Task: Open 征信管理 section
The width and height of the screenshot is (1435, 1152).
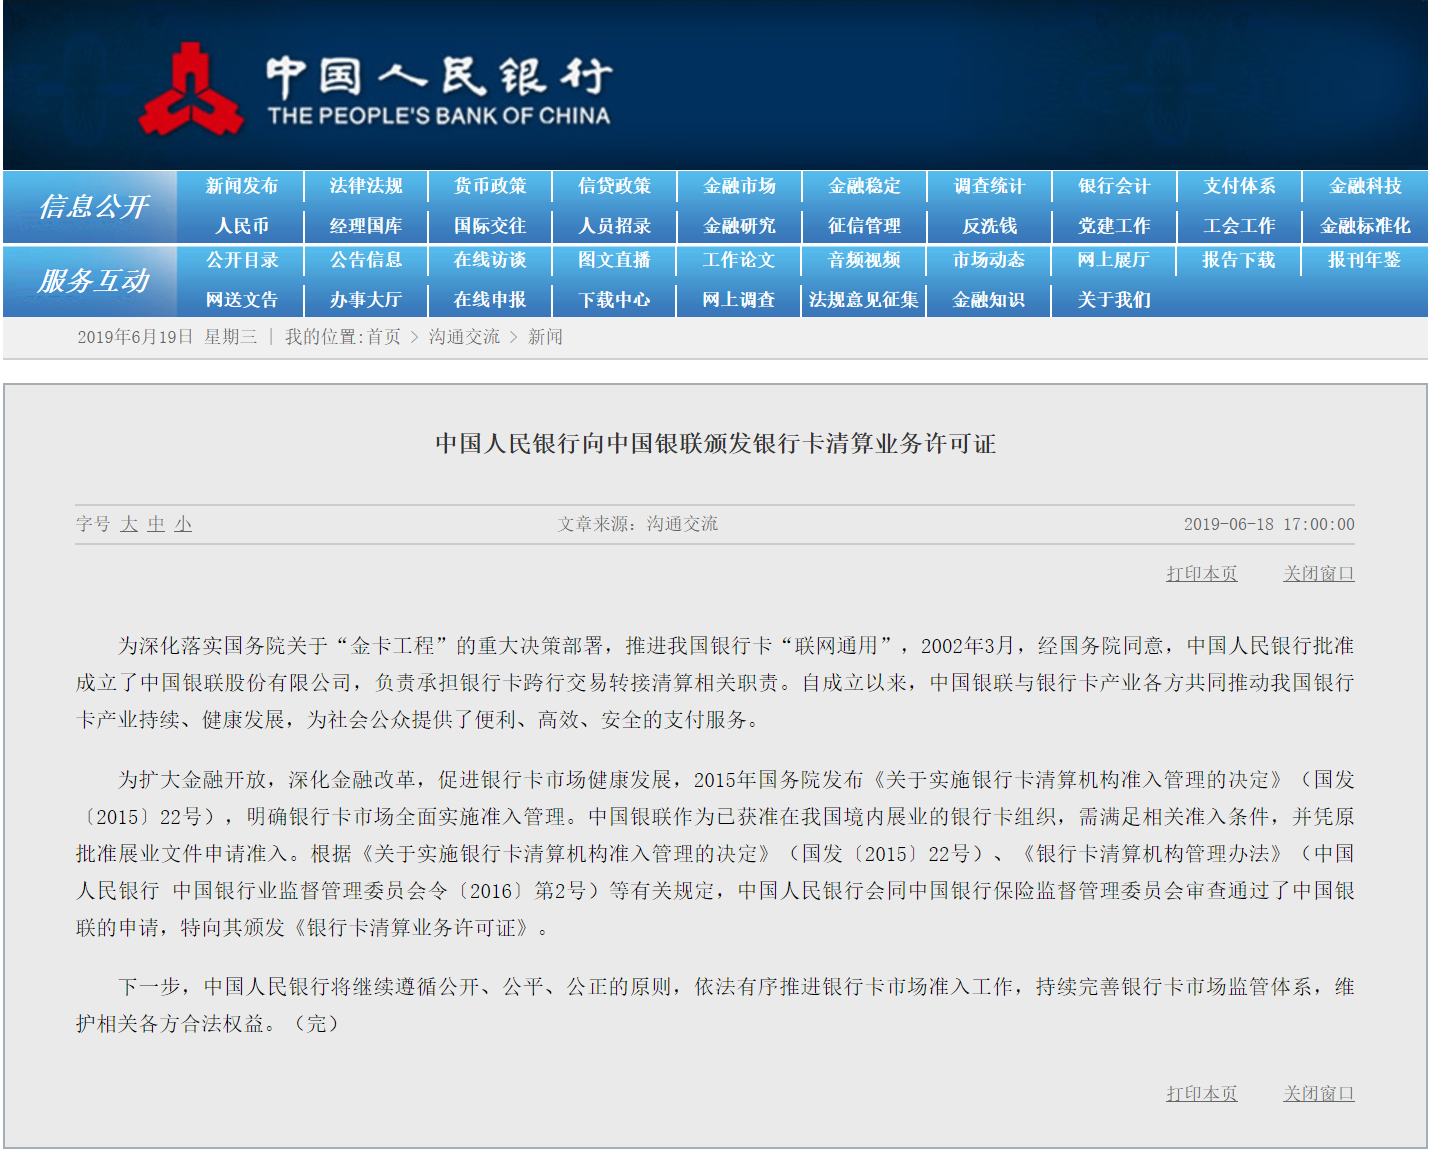Action: coord(864,226)
